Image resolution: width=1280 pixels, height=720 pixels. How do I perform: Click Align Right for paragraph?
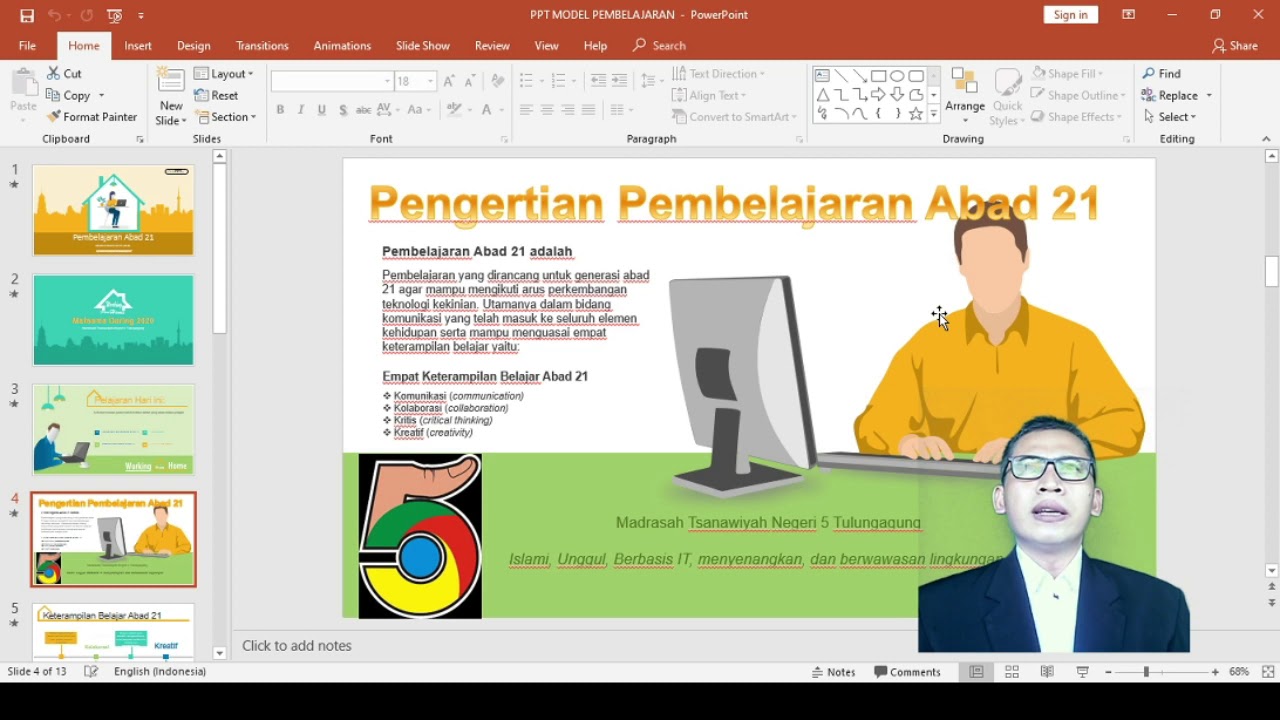click(568, 109)
